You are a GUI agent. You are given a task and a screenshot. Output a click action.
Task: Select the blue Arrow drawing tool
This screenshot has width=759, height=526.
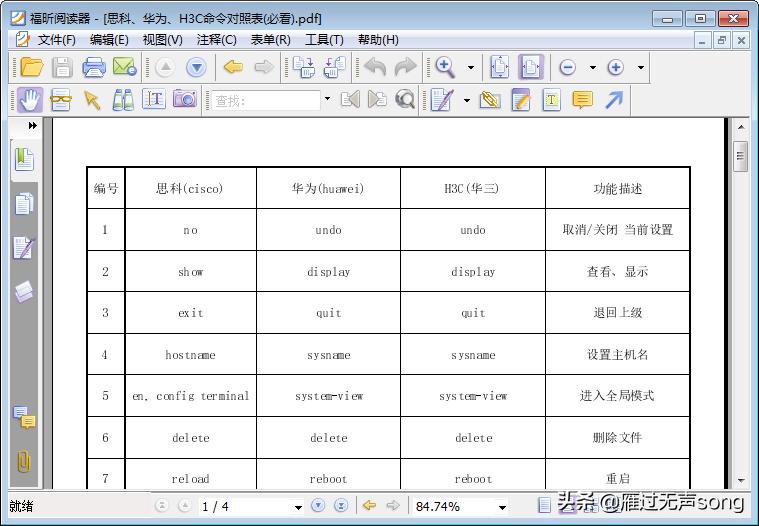tap(614, 100)
